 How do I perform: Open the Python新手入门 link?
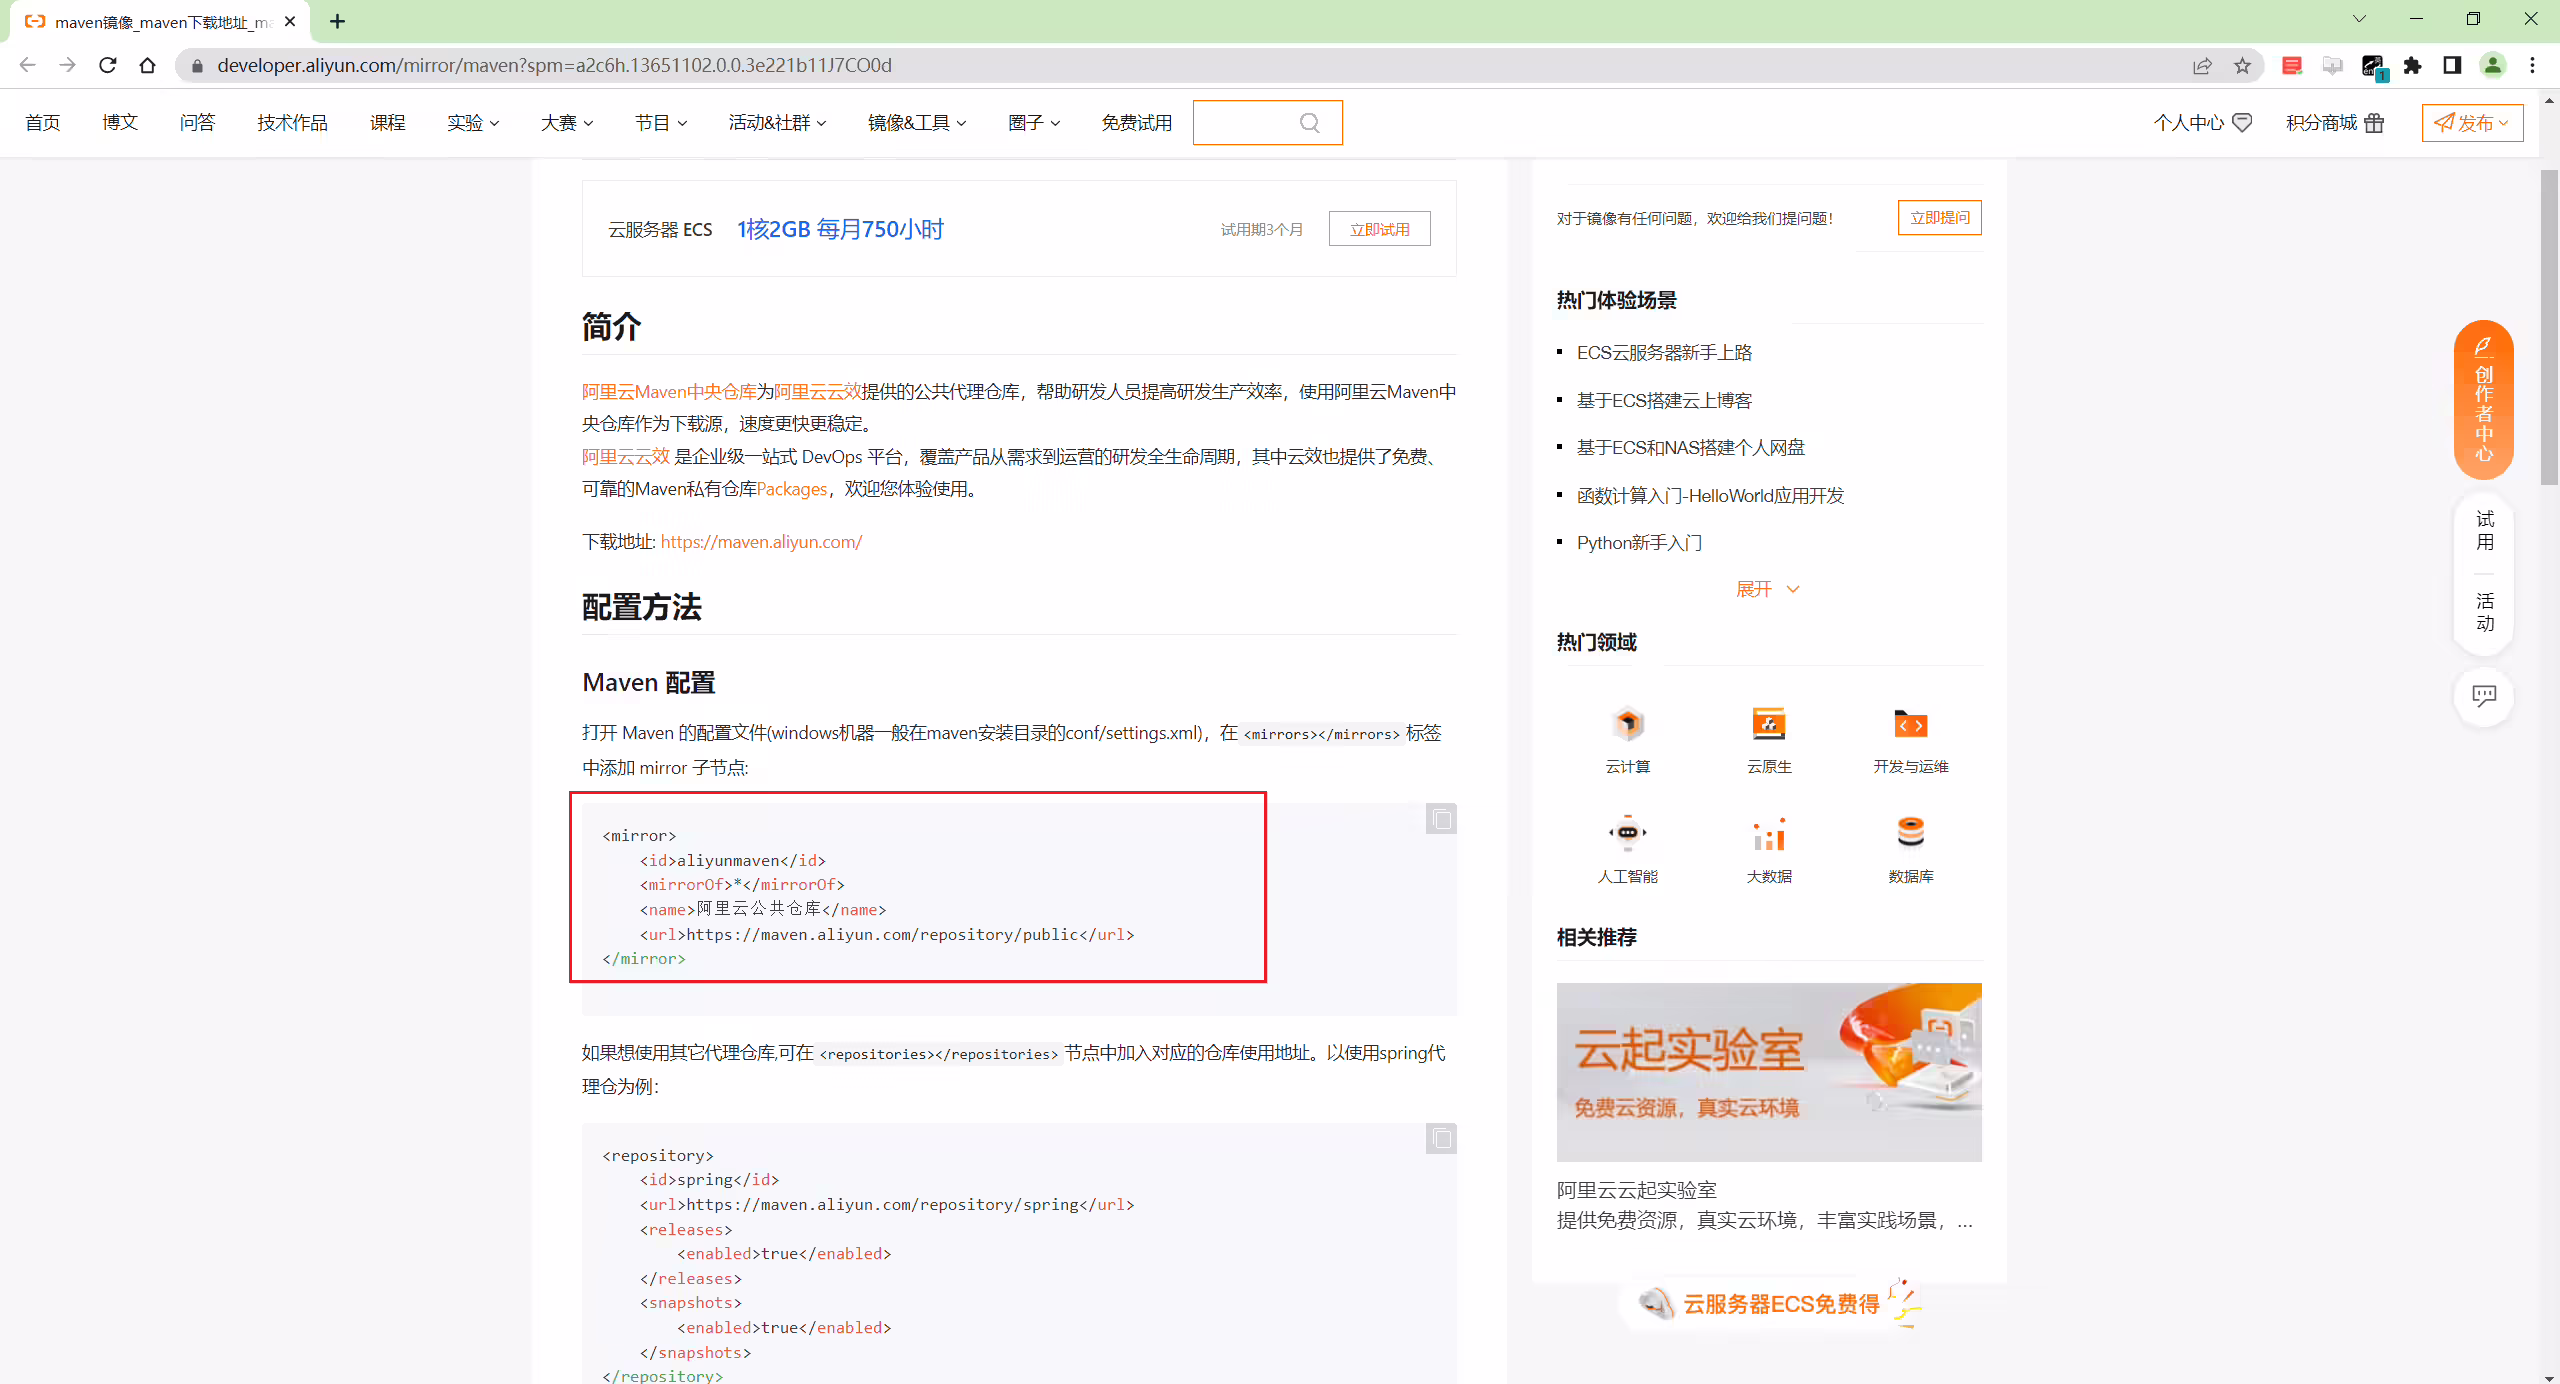pyautogui.click(x=1639, y=543)
